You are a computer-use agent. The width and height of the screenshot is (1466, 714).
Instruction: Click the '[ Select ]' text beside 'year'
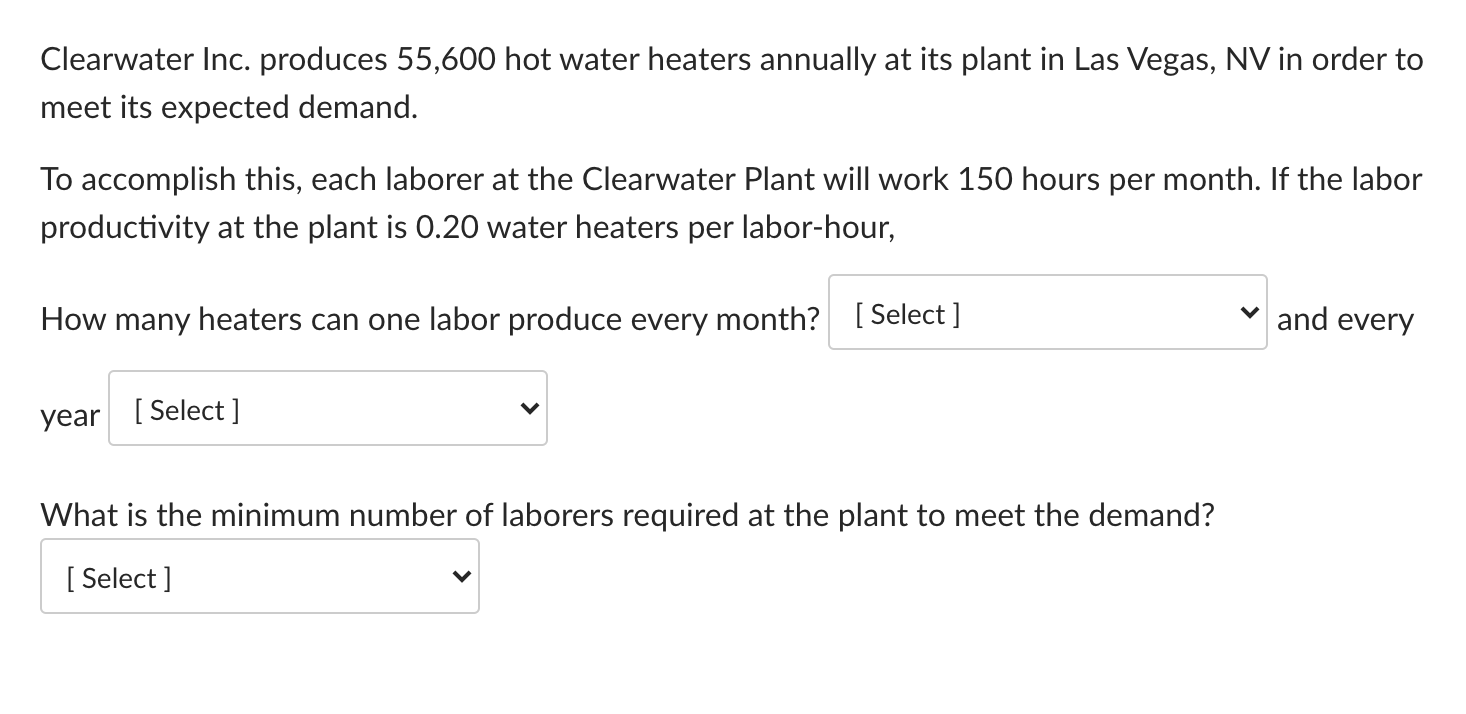[186, 409]
